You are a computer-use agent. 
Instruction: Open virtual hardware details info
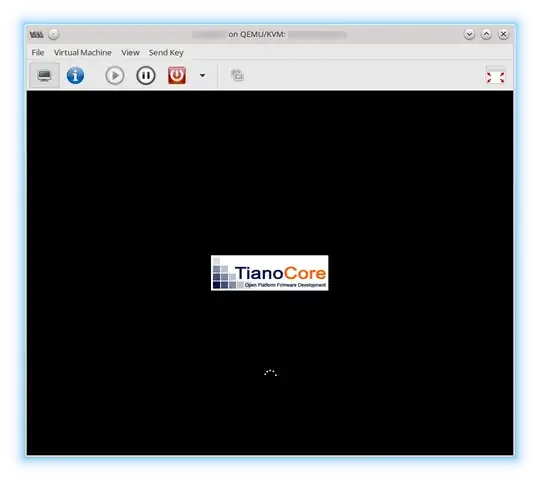(75, 75)
